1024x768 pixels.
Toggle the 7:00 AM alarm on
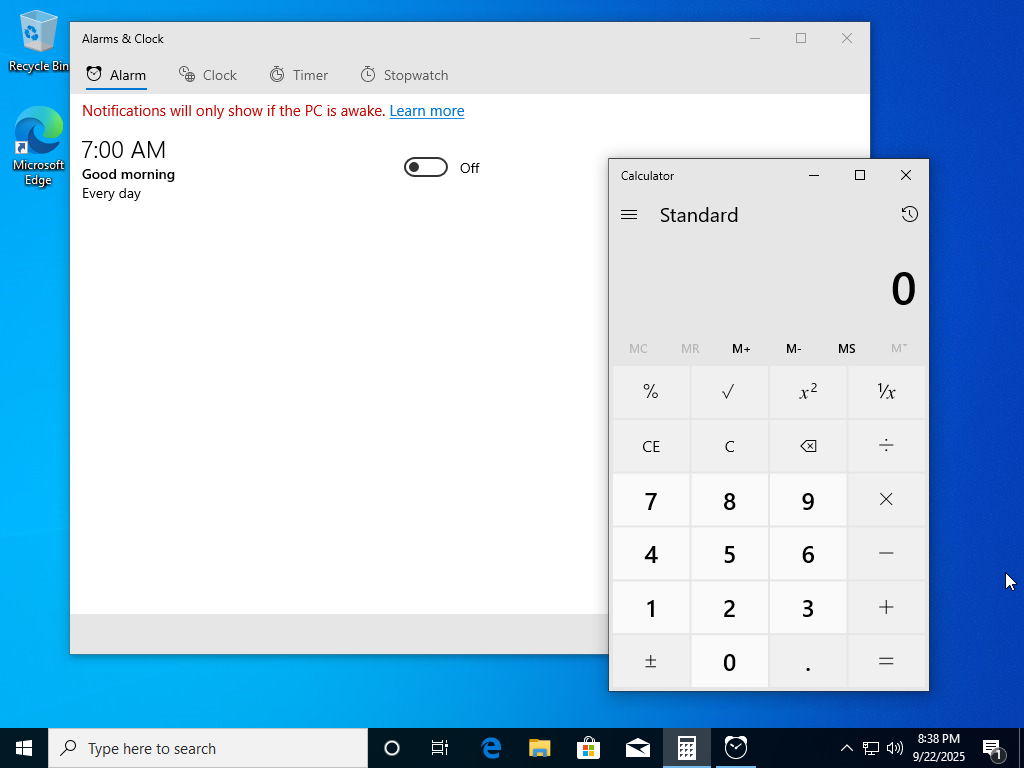(426, 168)
